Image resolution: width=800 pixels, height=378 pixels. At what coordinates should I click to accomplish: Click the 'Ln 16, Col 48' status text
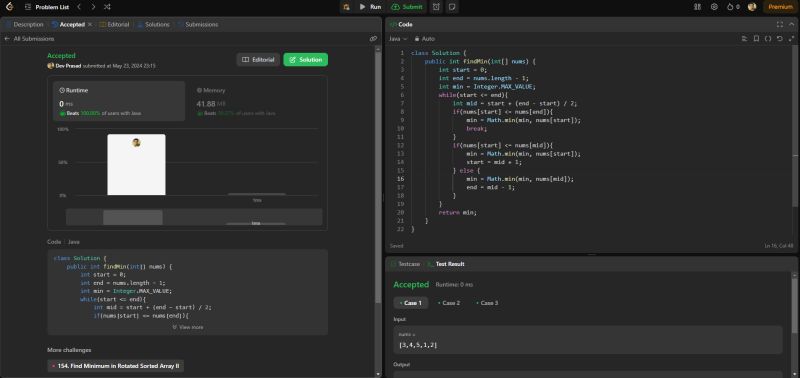pyautogui.click(x=779, y=246)
